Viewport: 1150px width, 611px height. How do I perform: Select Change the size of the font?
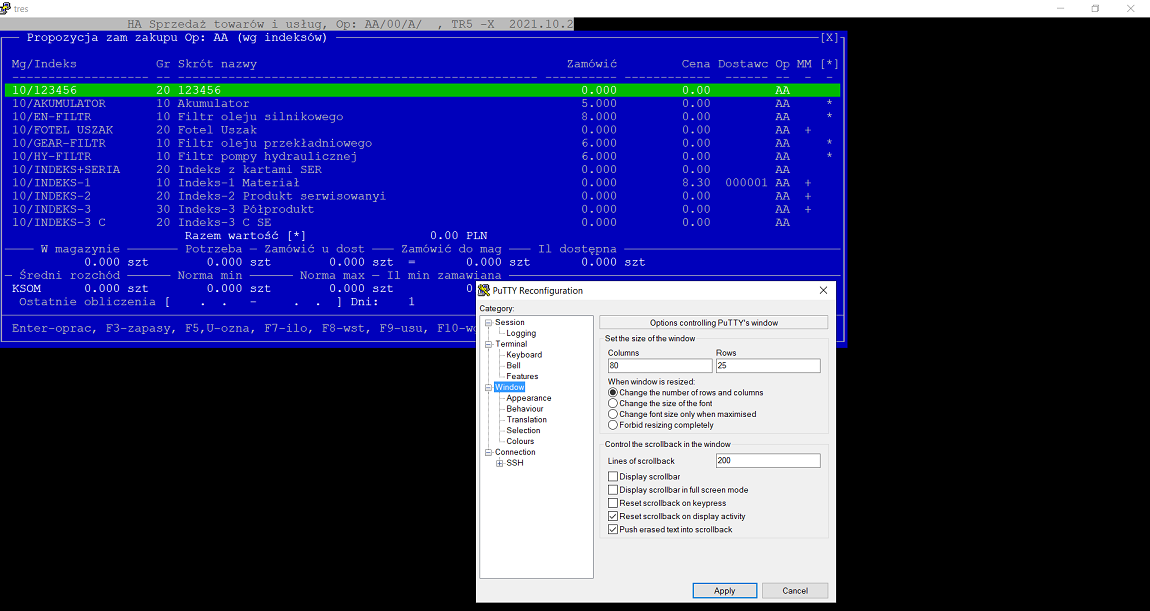[x=613, y=403]
